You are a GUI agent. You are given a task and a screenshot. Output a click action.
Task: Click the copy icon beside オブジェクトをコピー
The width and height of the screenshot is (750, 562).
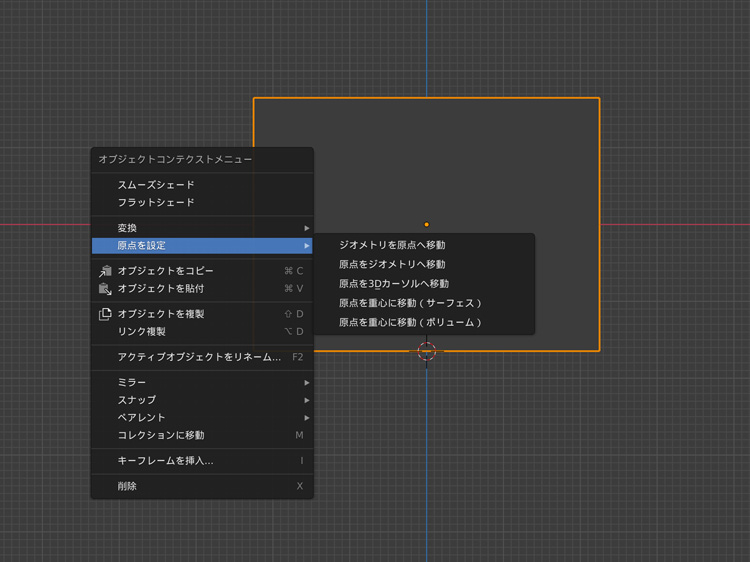pyautogui.click(x=105, y=271)
